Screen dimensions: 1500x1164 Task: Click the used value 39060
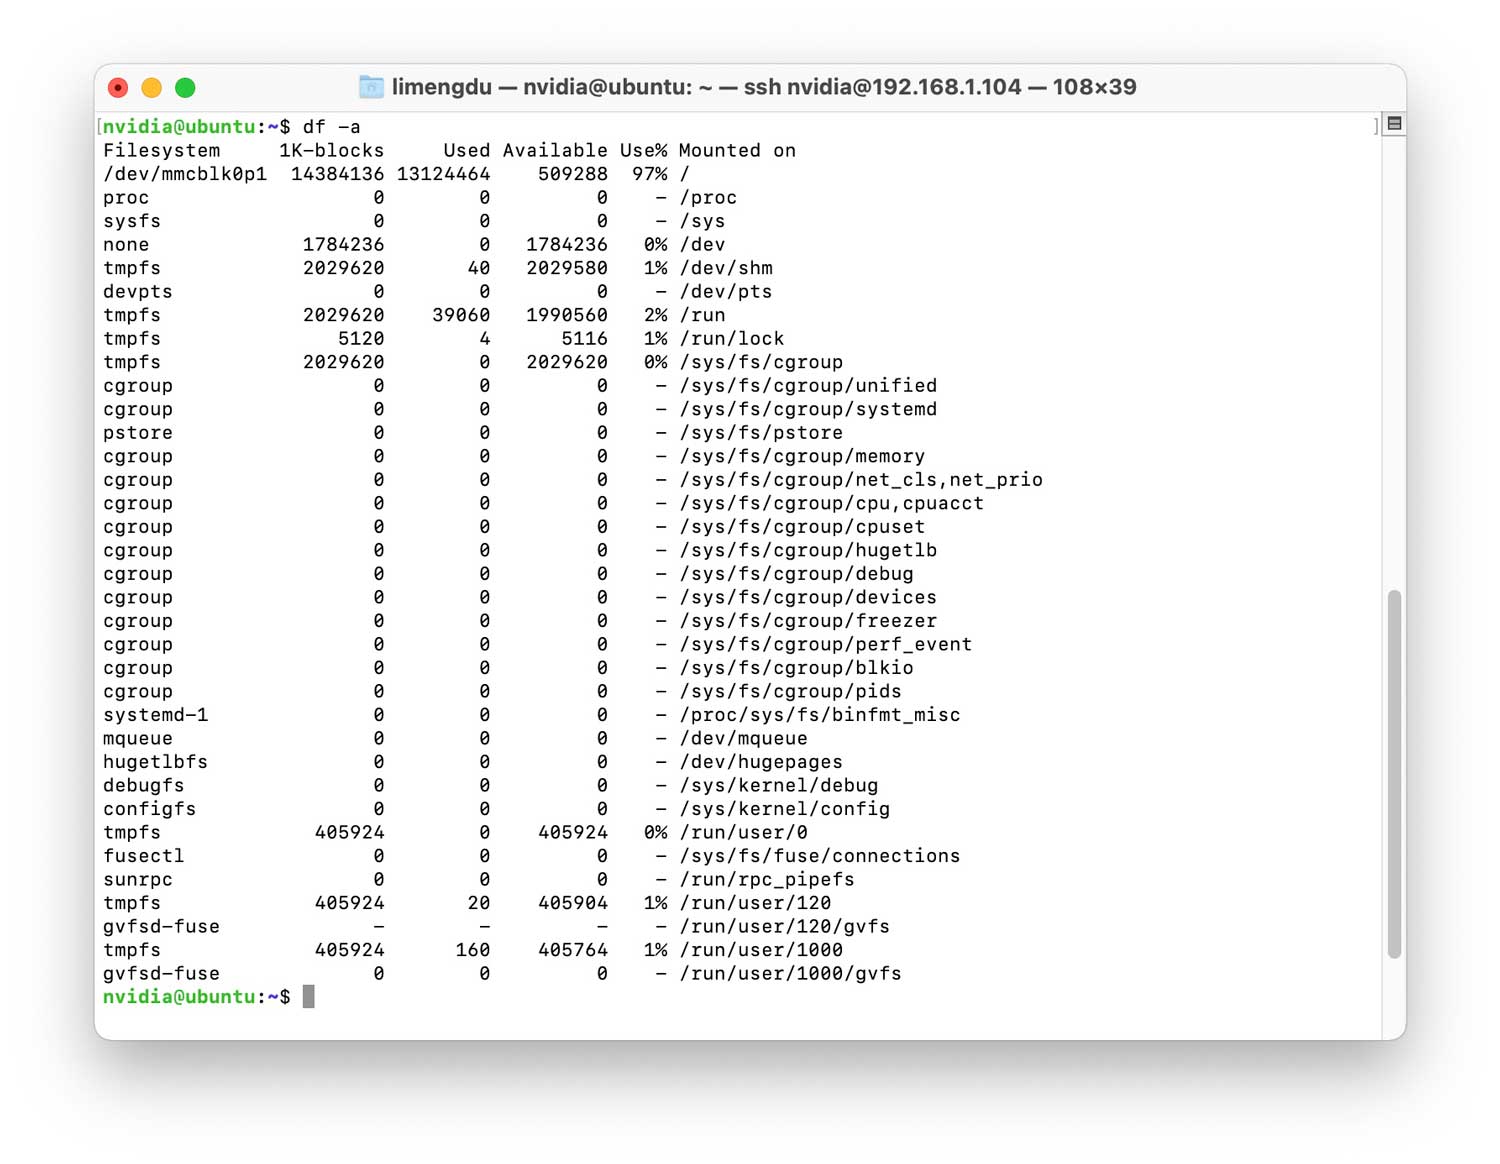coord(461,315)
